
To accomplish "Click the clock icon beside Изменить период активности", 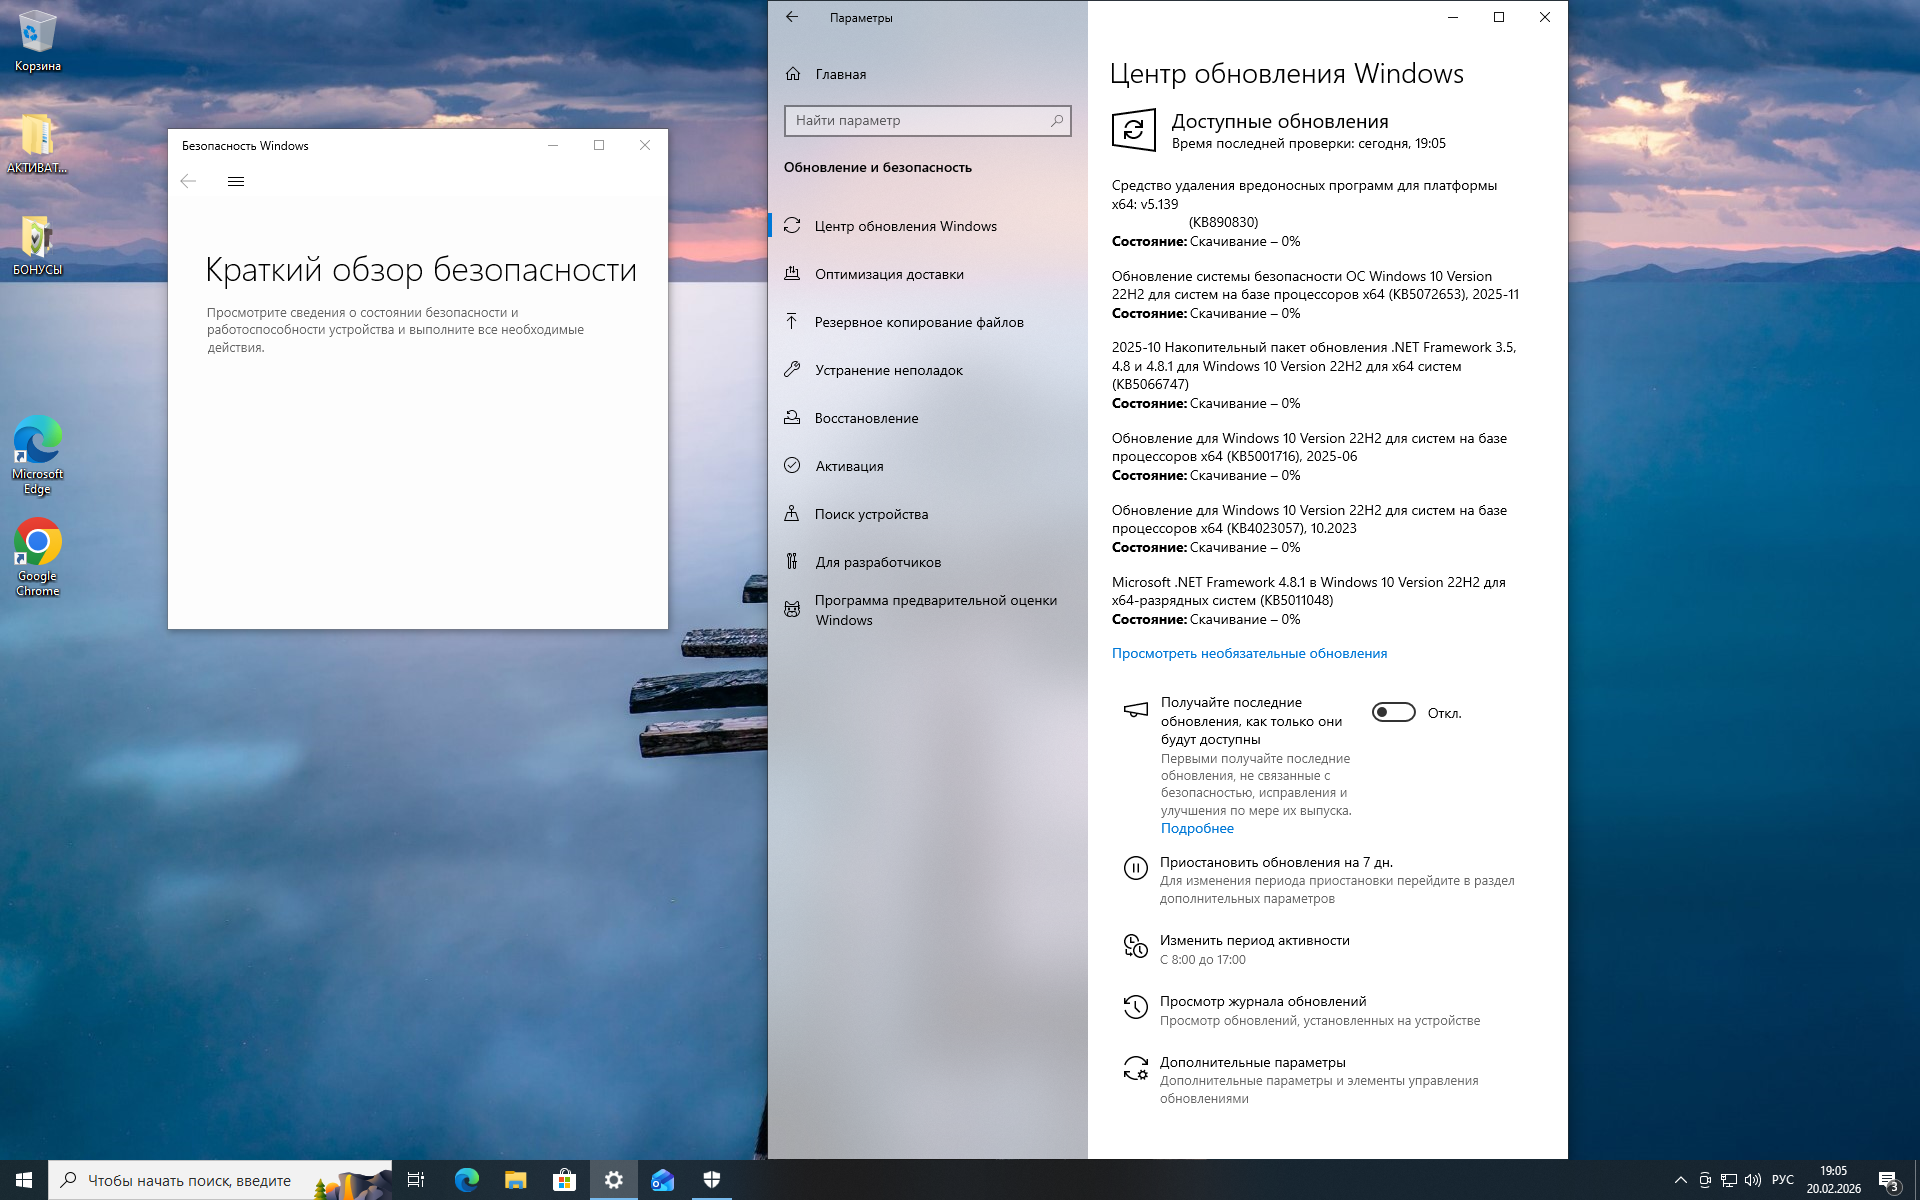I will pos(1135,946).
